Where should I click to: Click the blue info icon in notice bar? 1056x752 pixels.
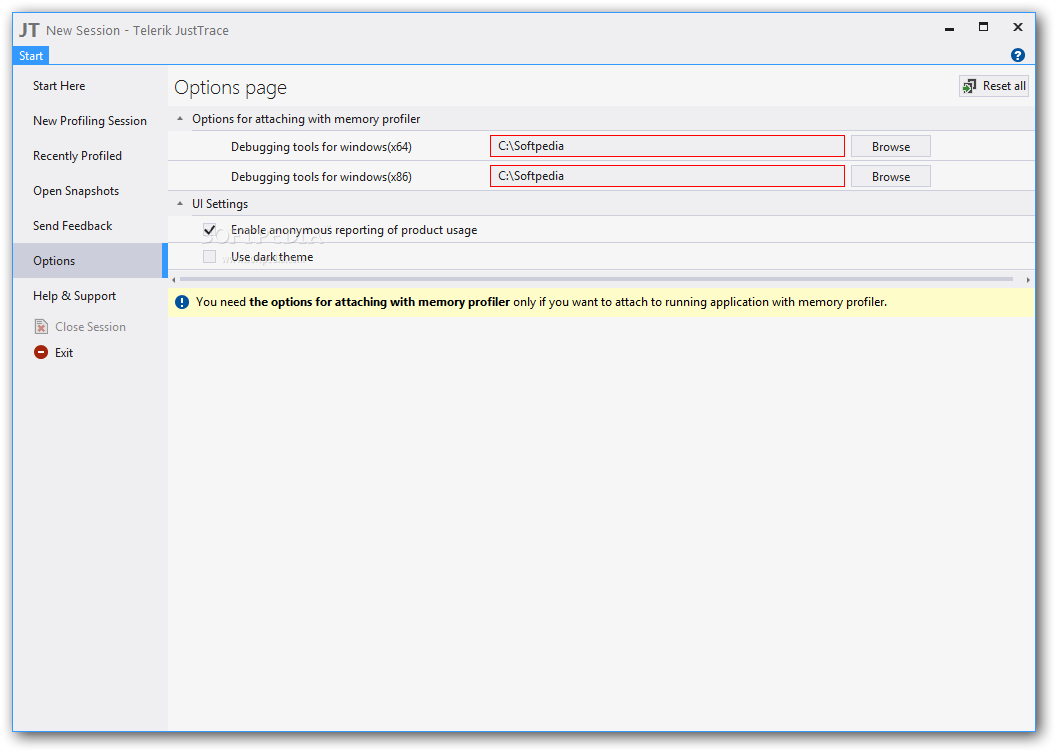(x=182, y=302)
